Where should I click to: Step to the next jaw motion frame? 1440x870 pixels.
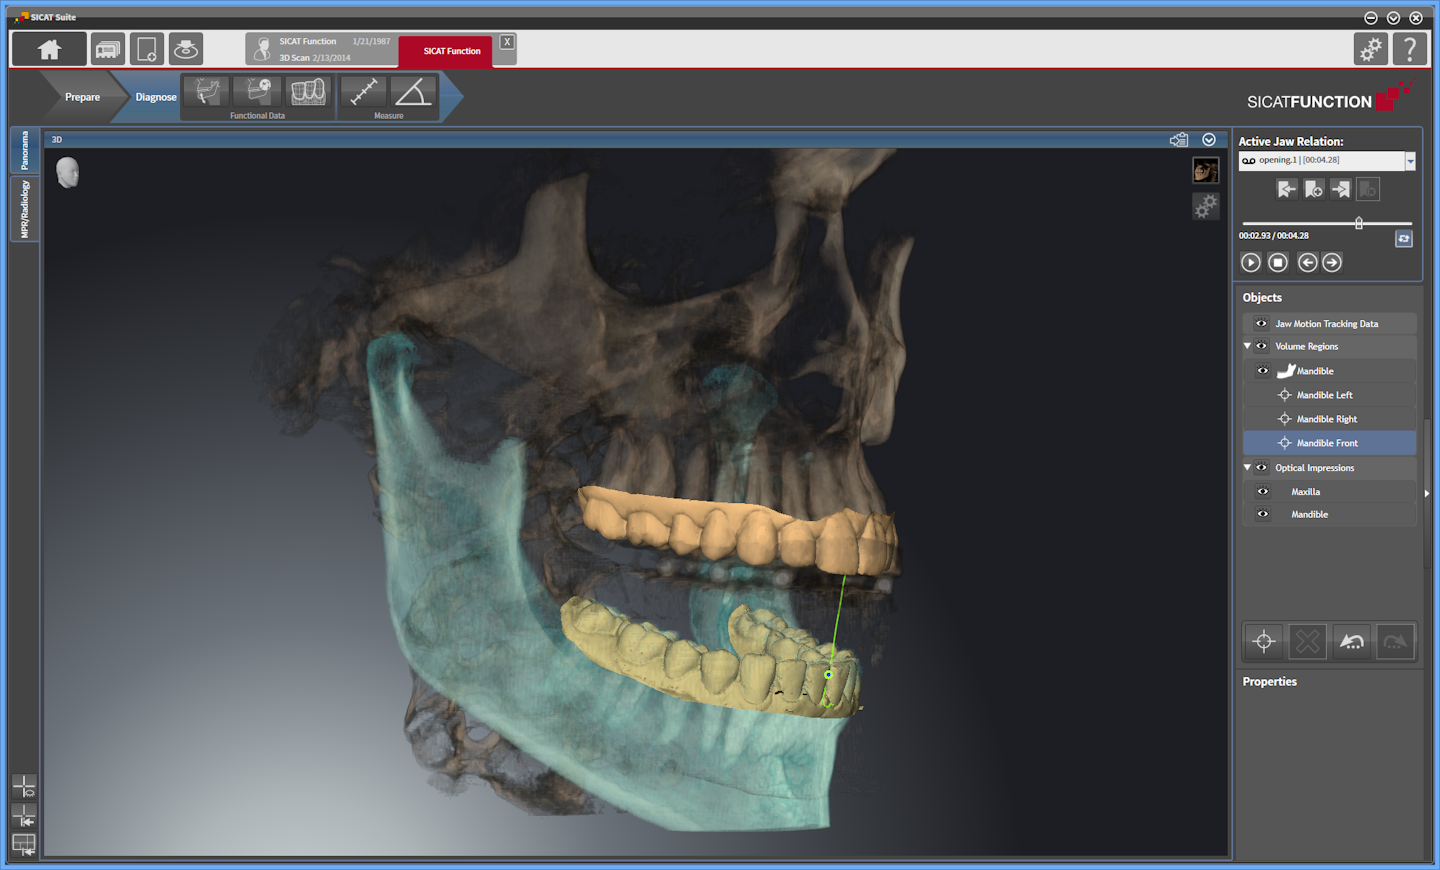pyautogui.click(x=1332, y=262)
